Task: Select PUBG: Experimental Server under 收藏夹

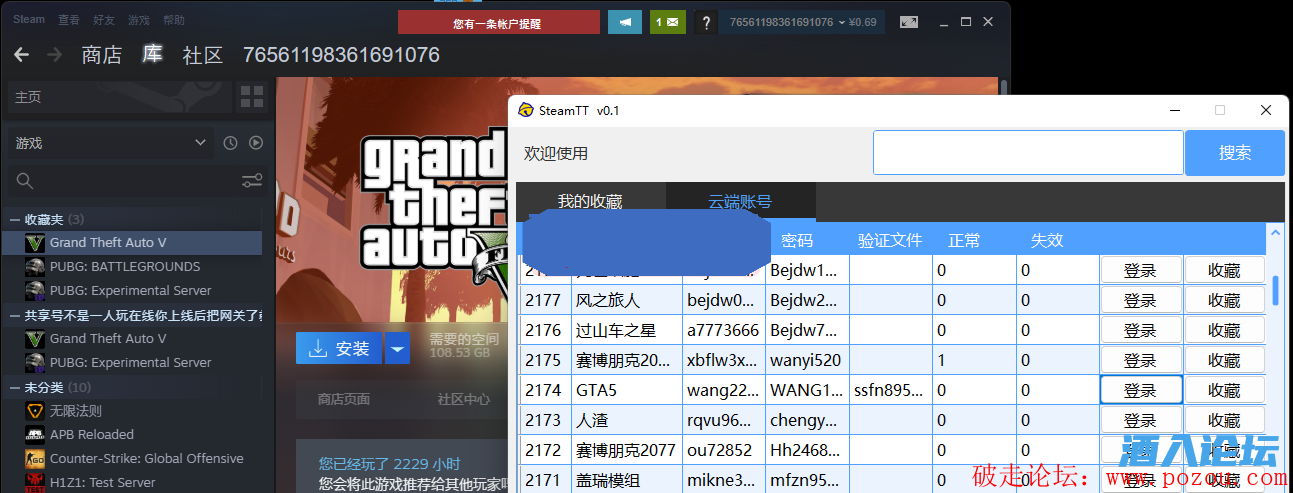Action: (x=132, y=291)
